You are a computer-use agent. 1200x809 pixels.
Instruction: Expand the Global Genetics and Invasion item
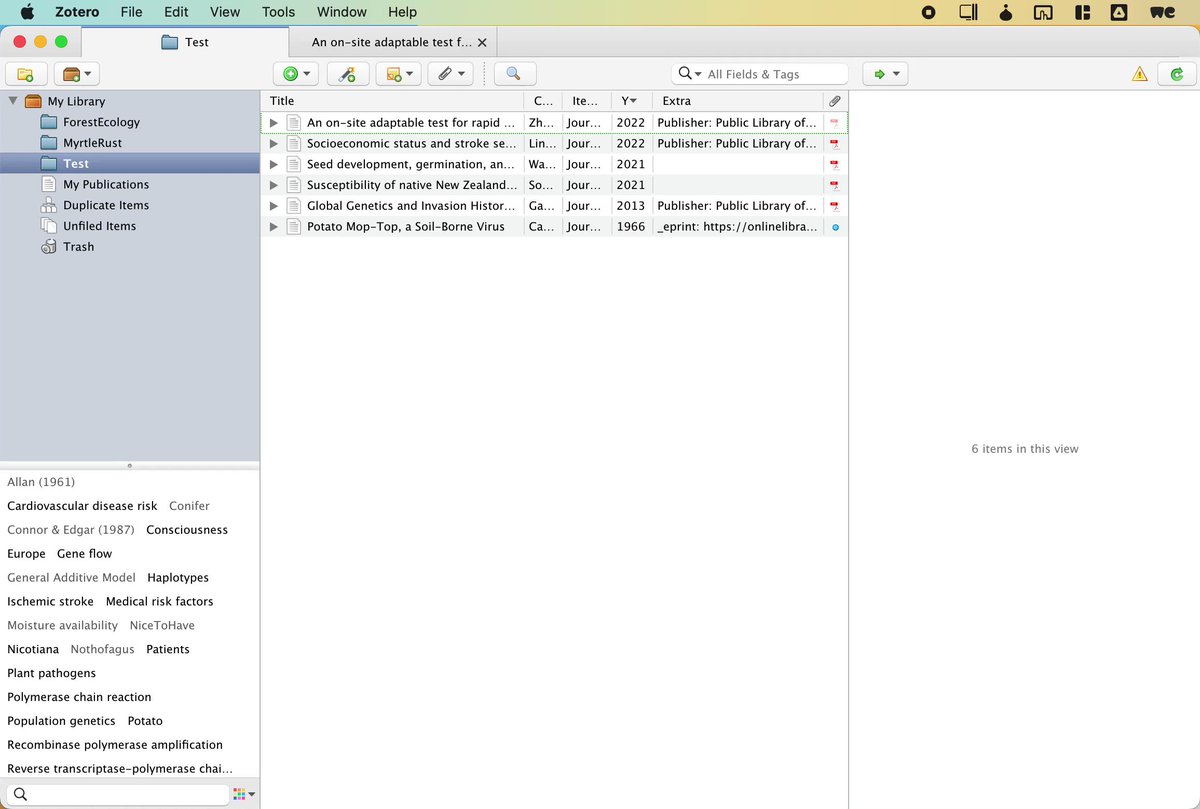[x=274, y=206]
